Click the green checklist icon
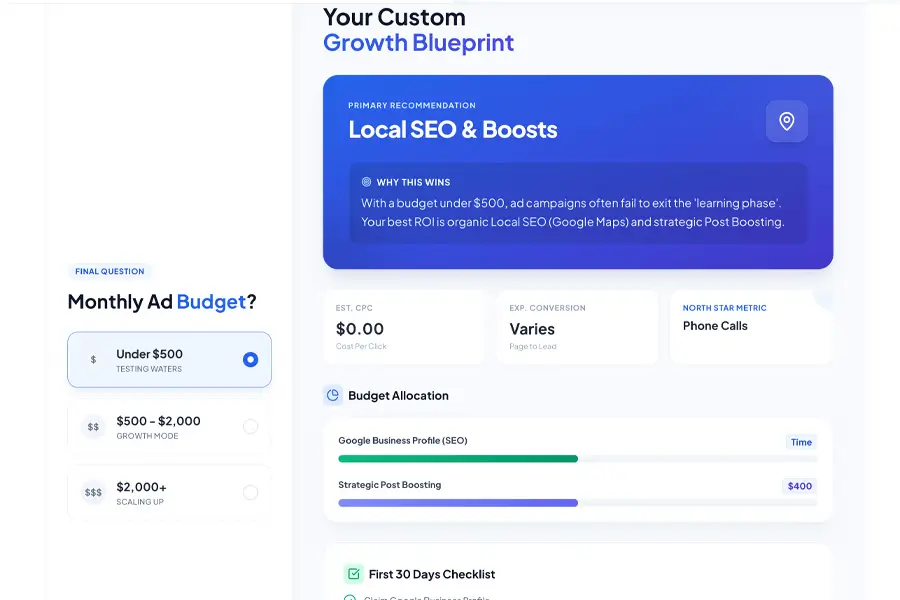Screen dimensions: 900x600 click(353, 574)
